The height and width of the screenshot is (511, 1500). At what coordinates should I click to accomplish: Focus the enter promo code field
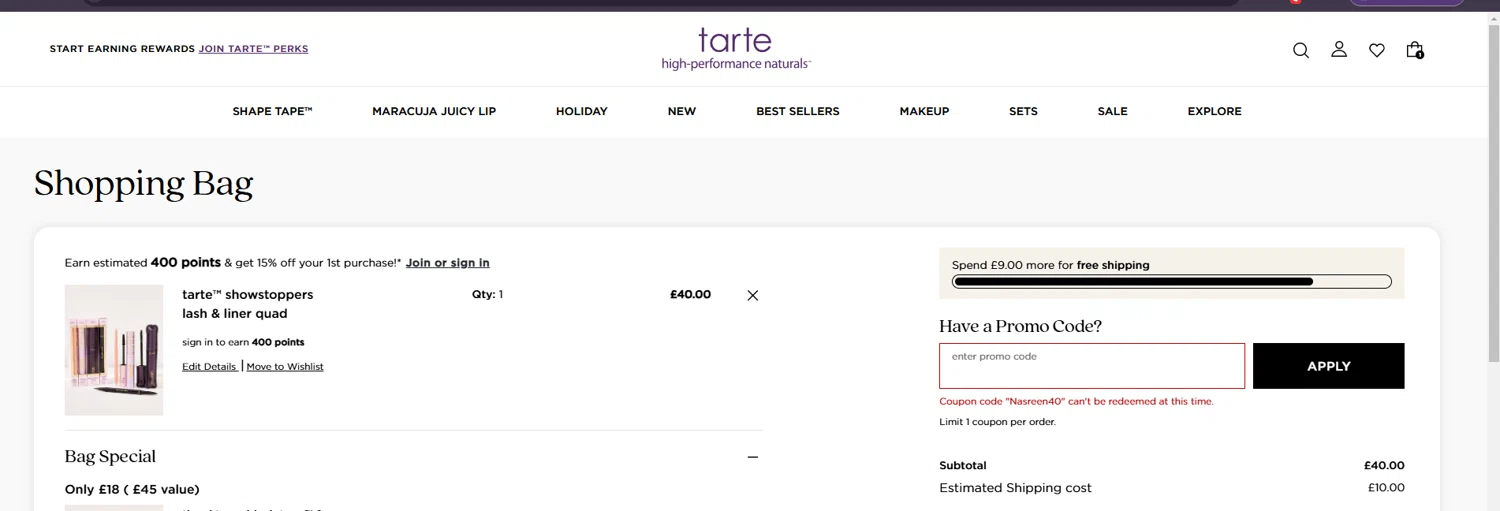tap(1092, 366)
